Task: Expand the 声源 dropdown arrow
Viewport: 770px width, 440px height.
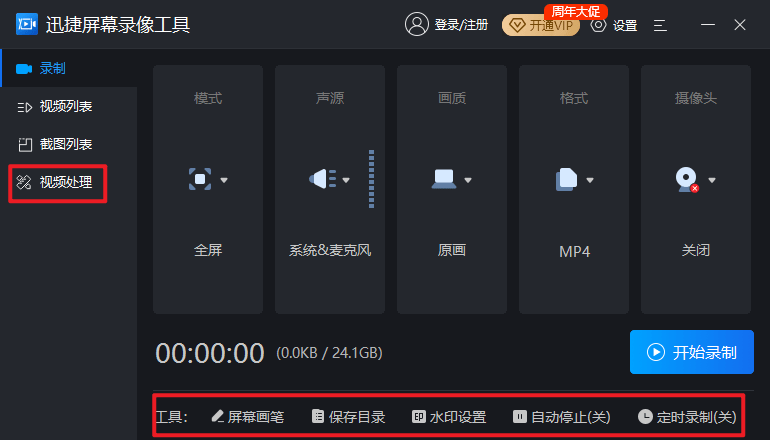Action: click(x=346, y=180)
